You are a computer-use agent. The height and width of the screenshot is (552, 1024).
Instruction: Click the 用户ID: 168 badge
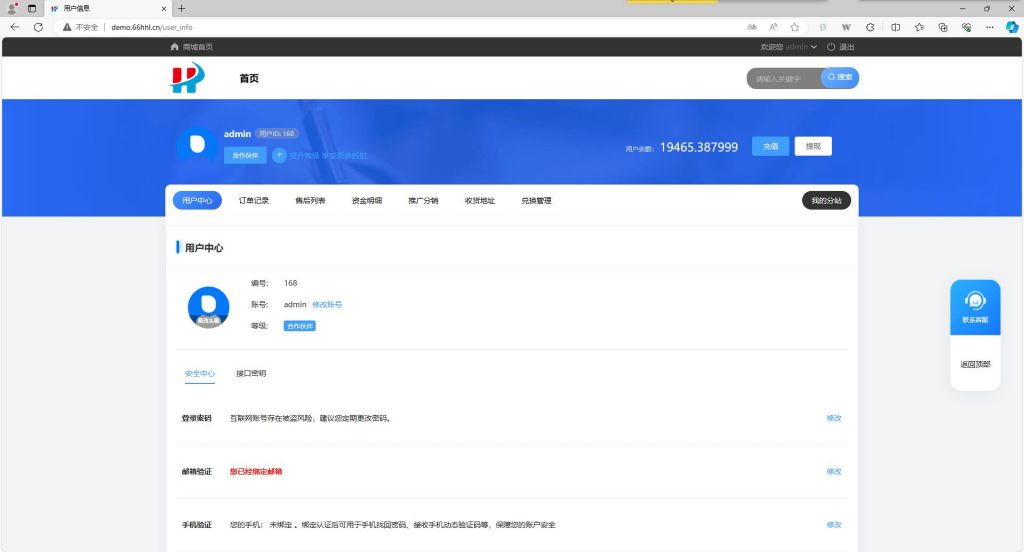pyautogui.click(x=277, y=133)
